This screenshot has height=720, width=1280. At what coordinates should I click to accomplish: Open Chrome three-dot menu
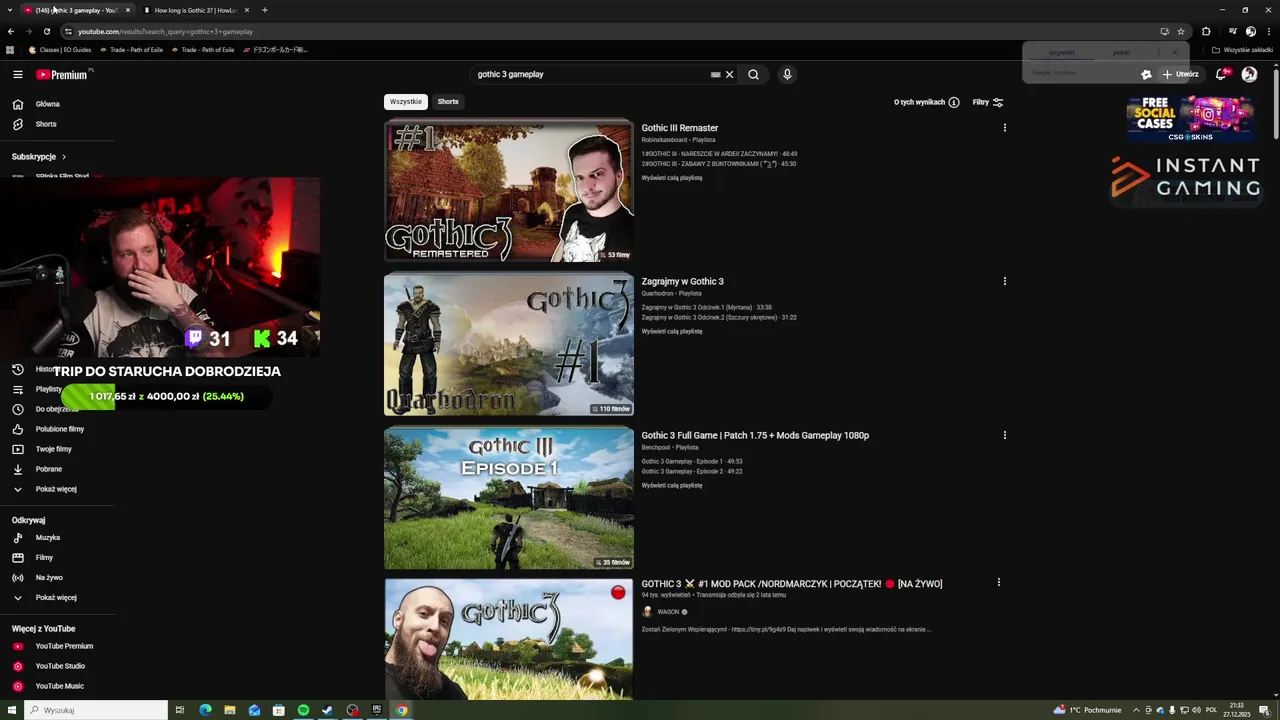1269,31
